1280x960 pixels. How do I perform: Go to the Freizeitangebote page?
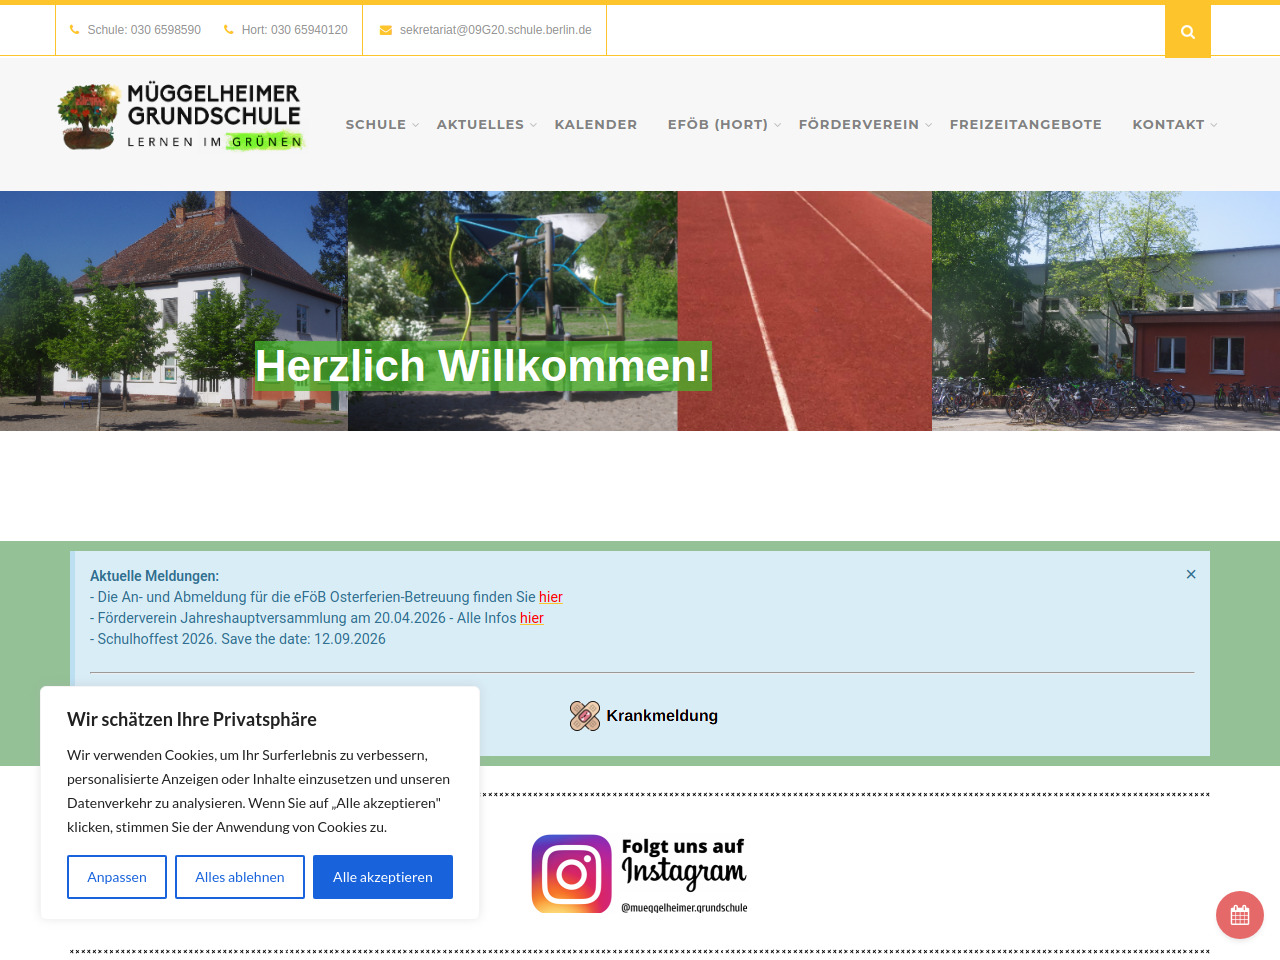[x=1025, y=125]
